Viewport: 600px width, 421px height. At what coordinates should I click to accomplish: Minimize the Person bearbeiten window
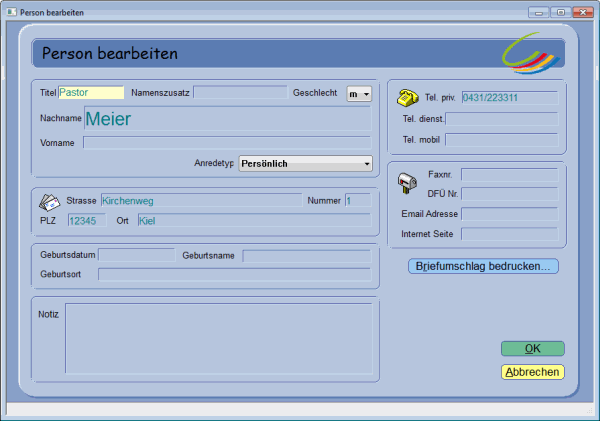(x=539, y=13)
